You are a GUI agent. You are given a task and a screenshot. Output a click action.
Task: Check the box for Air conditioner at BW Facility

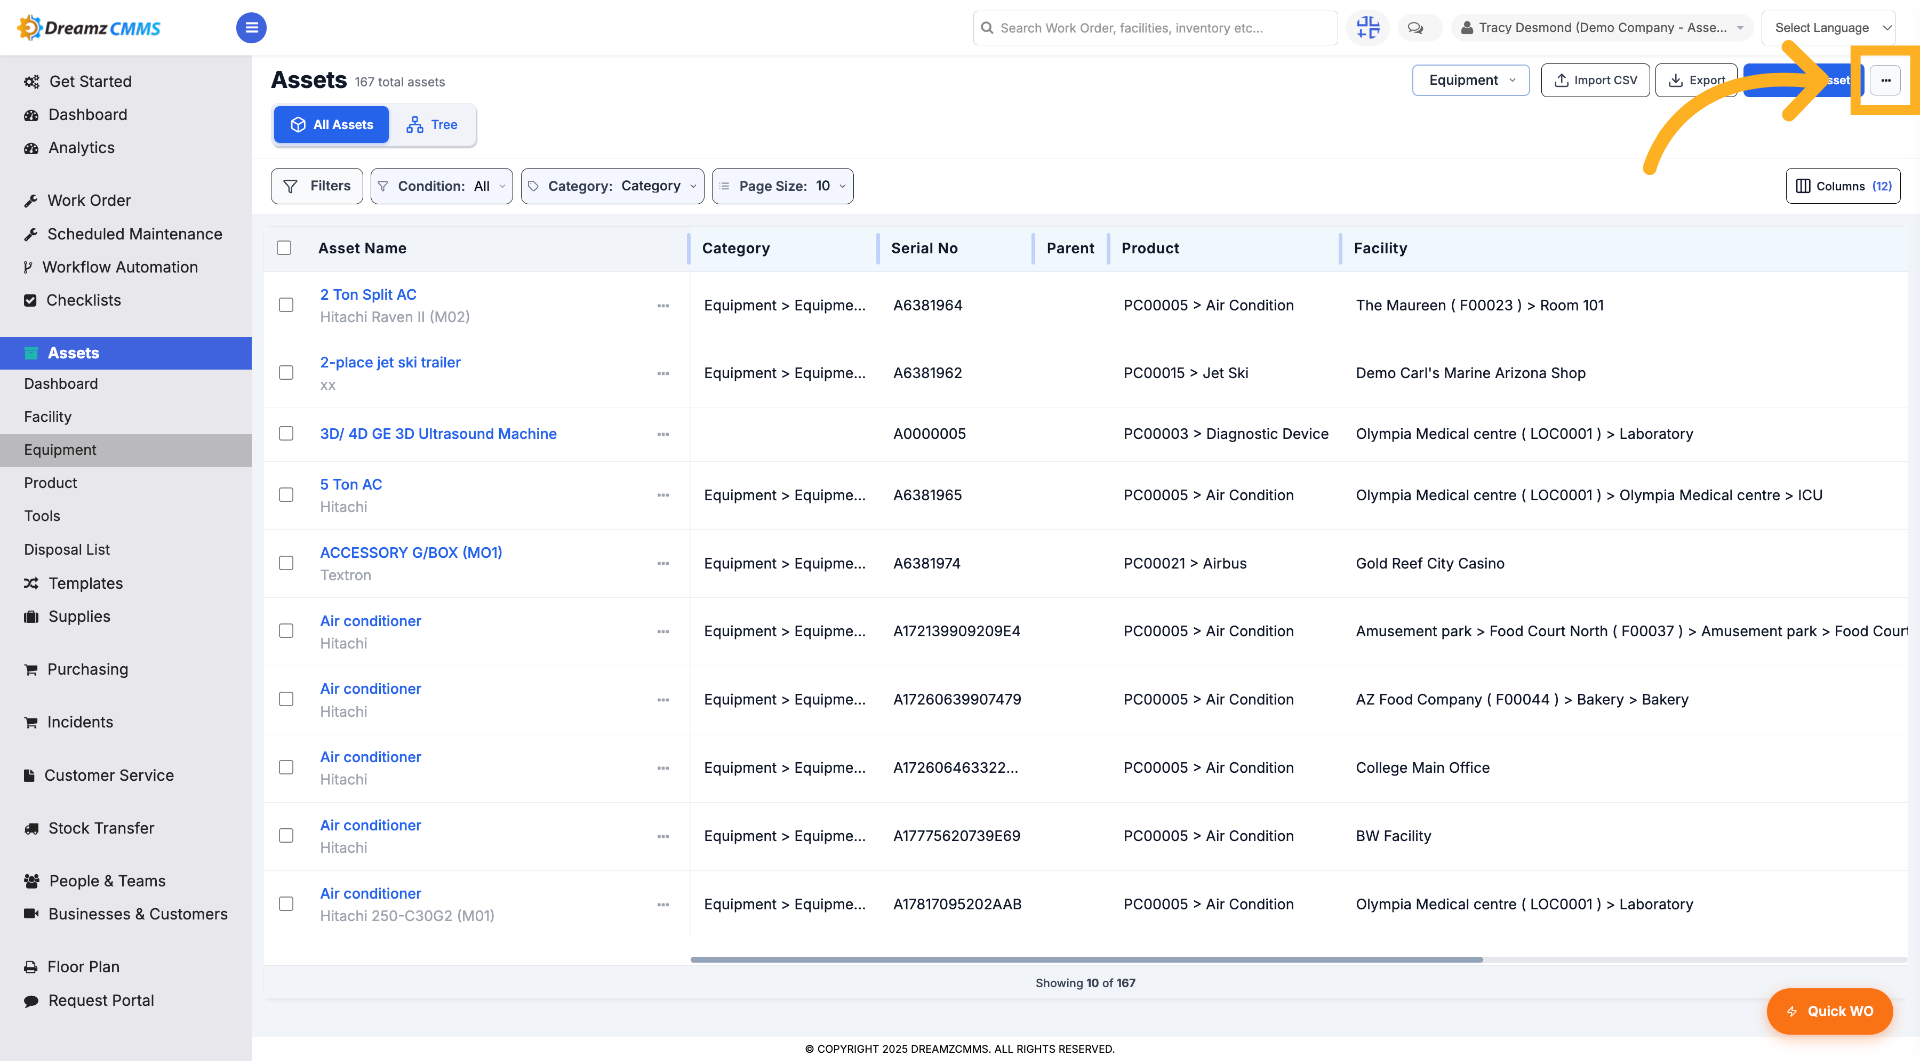(x=286, y=836)
